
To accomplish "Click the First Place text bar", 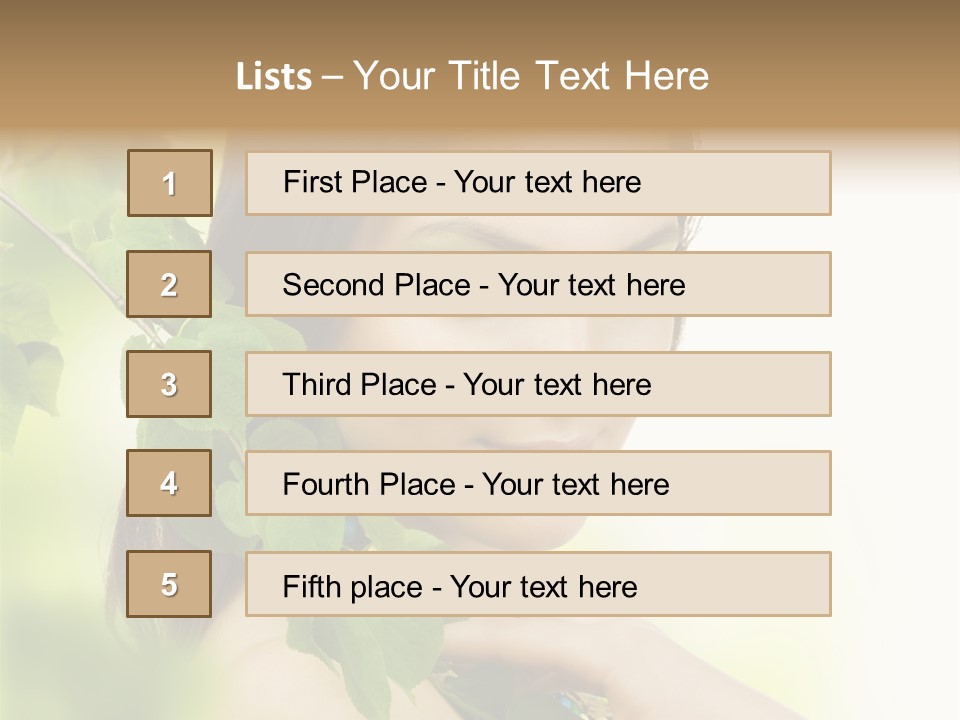I will tap(538, 183).
